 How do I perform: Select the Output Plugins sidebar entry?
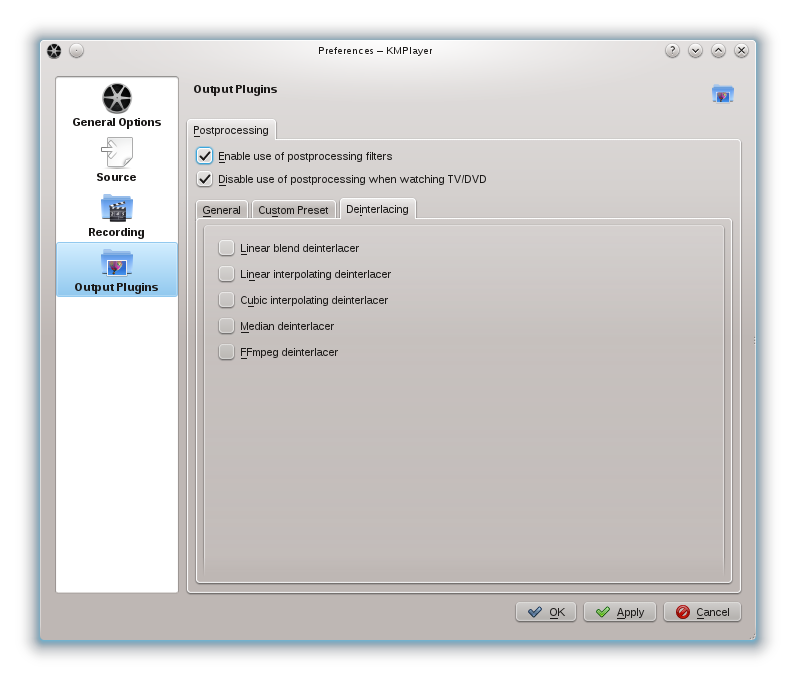pos(117,270)
